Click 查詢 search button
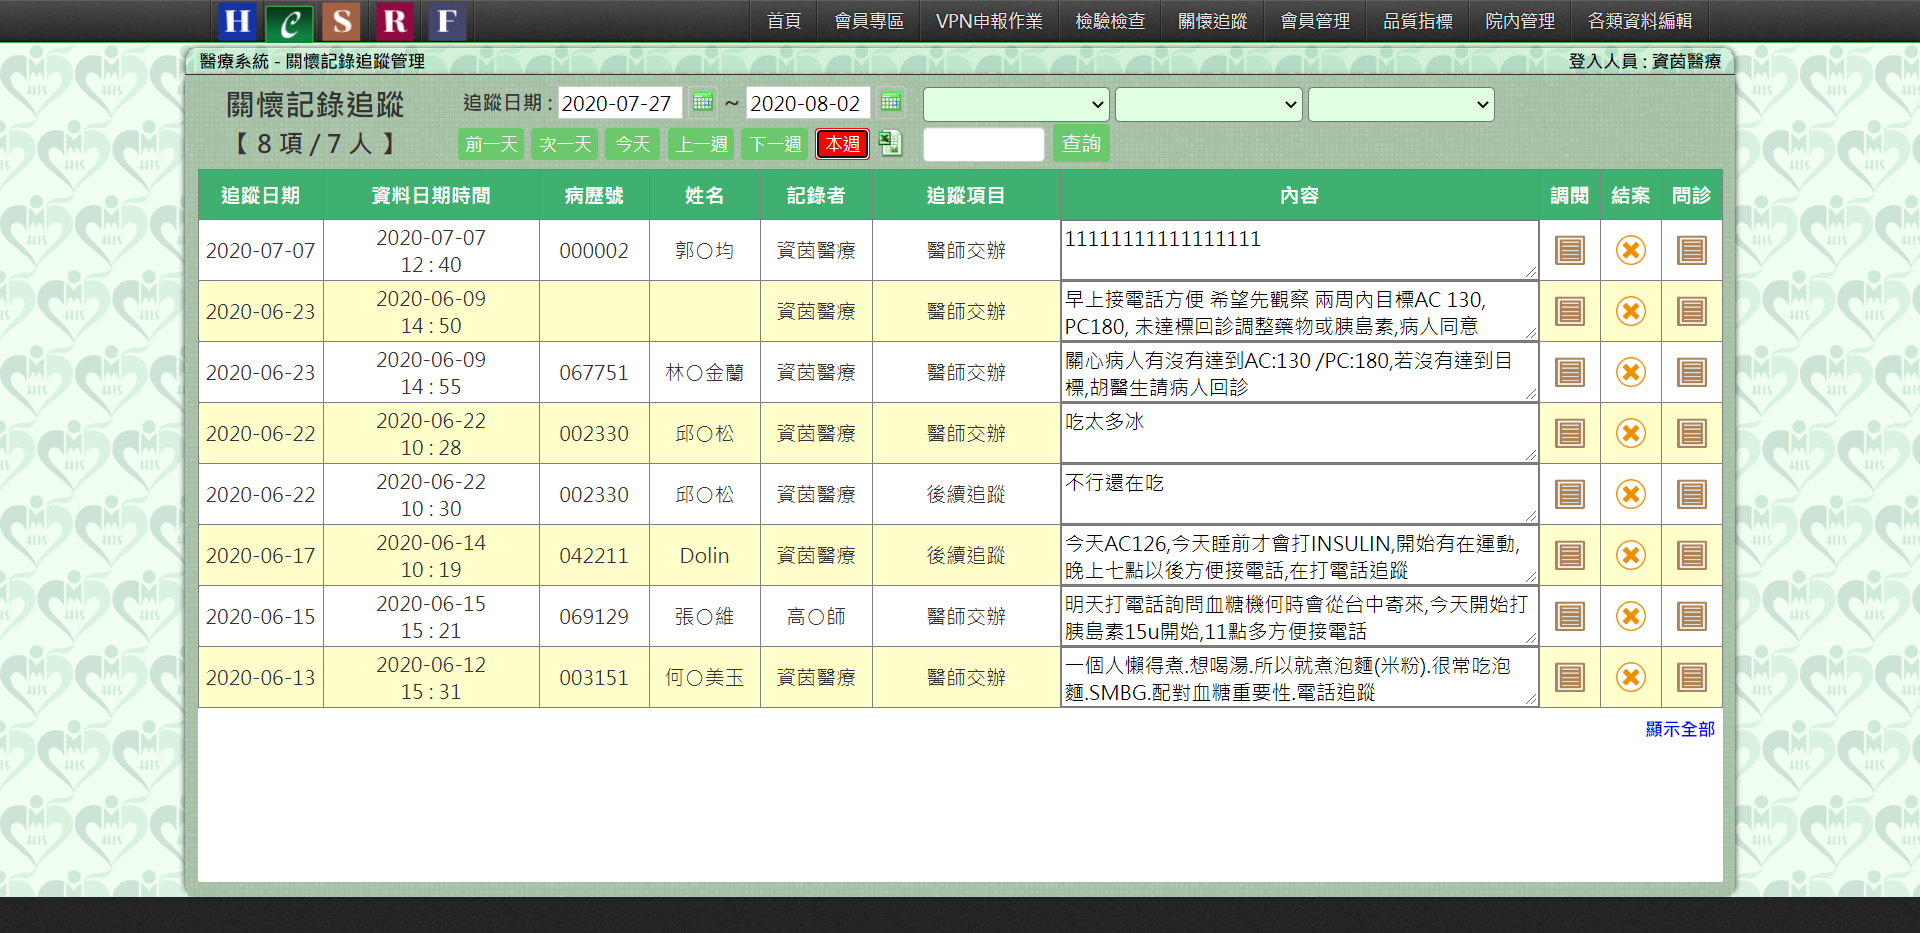Viewport: 1920px width, 933px height. [x=1081, y=144]
